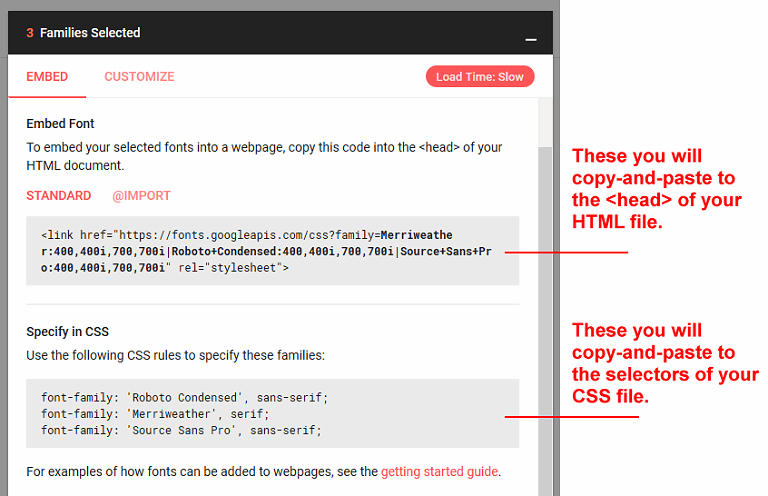Click the Embed Font heading
The height and width of the screenshot is (496, 768).
click(x=60, y=123)
